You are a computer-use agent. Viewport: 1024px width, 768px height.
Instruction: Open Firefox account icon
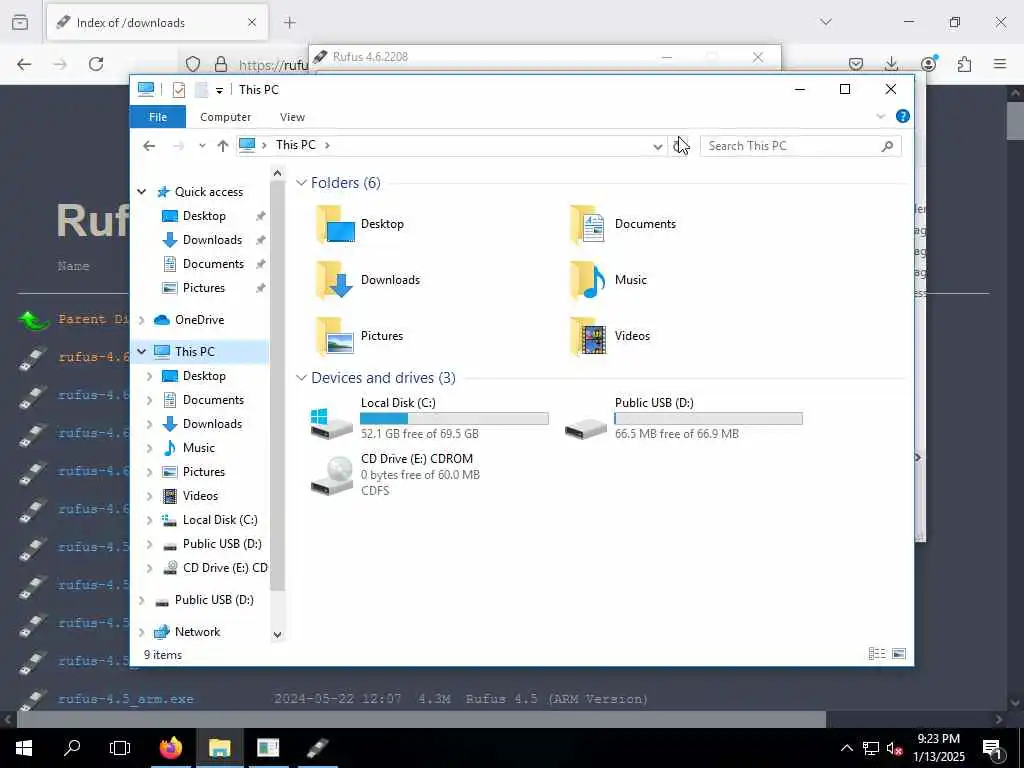(929, 63)
